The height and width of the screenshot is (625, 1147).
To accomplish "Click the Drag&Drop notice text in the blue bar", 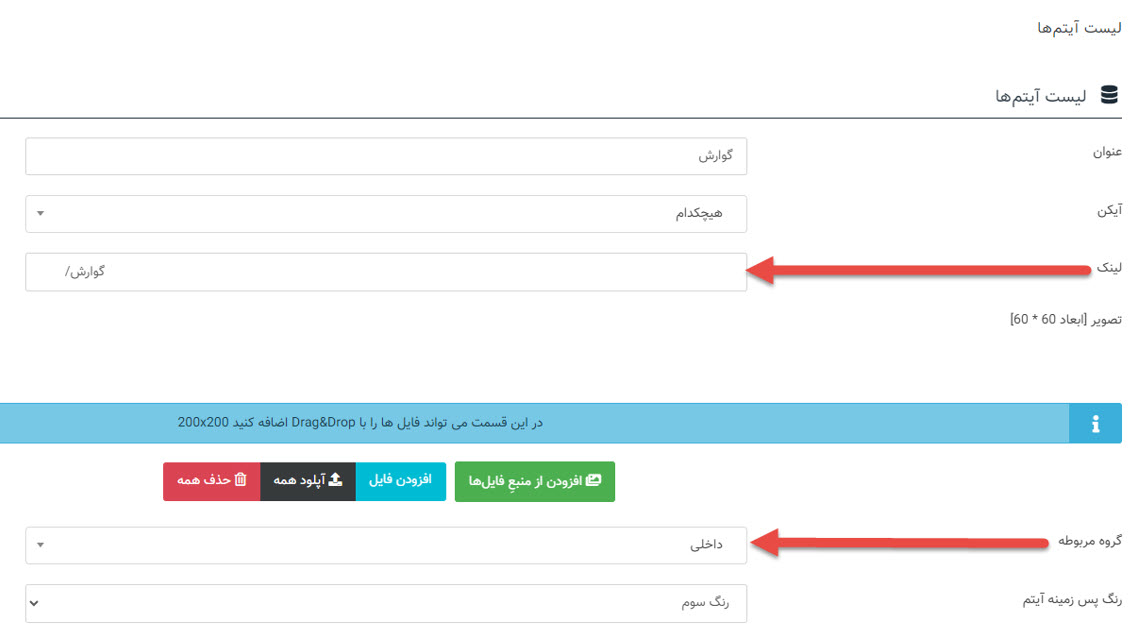I will point(360,423).
